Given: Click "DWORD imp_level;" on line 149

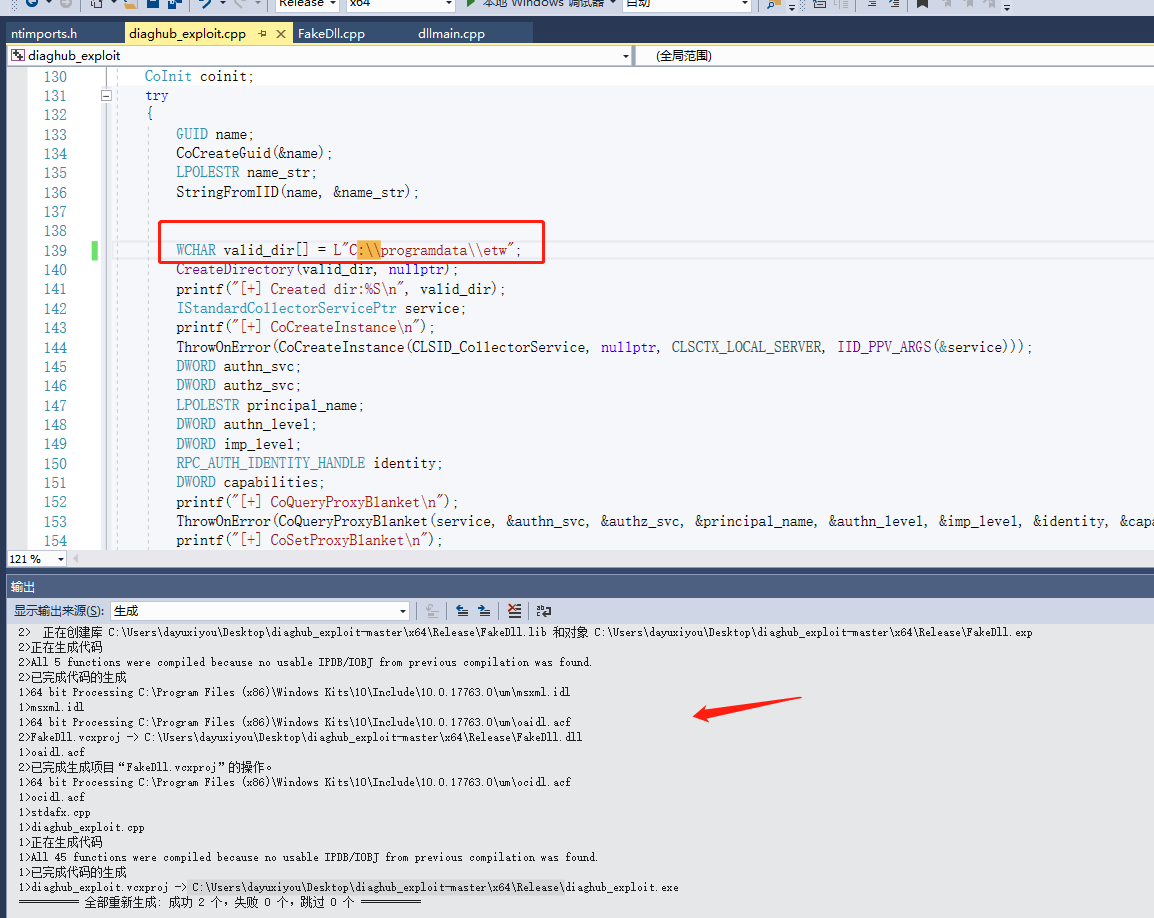Looking at the screenshot, I should (x=238, y=444).
